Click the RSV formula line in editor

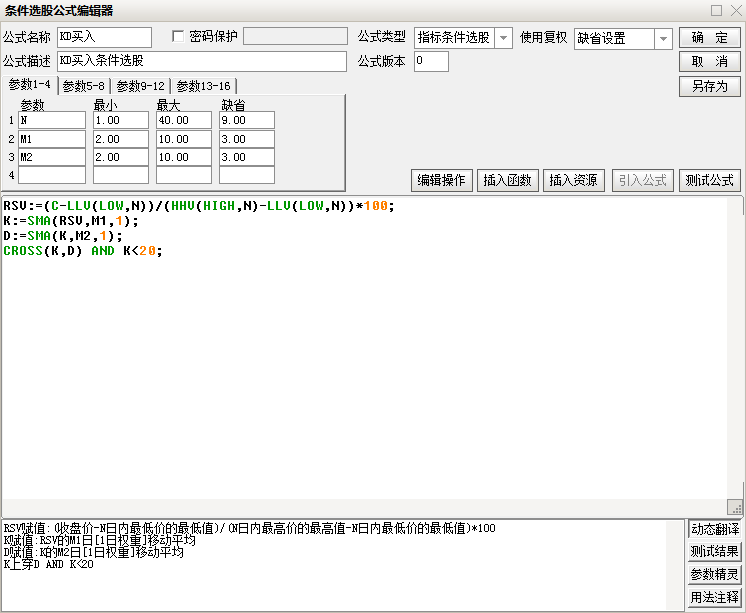tap(199, 206)
